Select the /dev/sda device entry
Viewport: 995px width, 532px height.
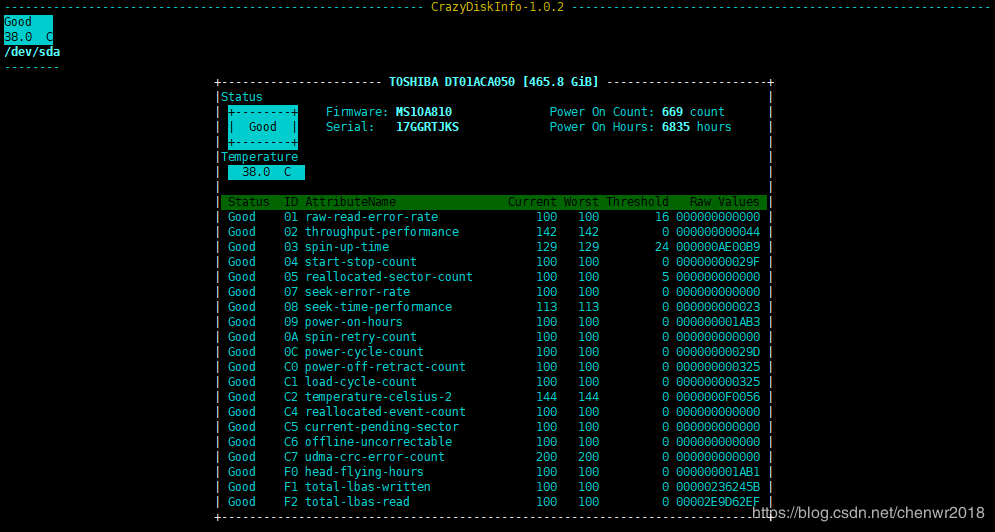click(x=32, y=52)
